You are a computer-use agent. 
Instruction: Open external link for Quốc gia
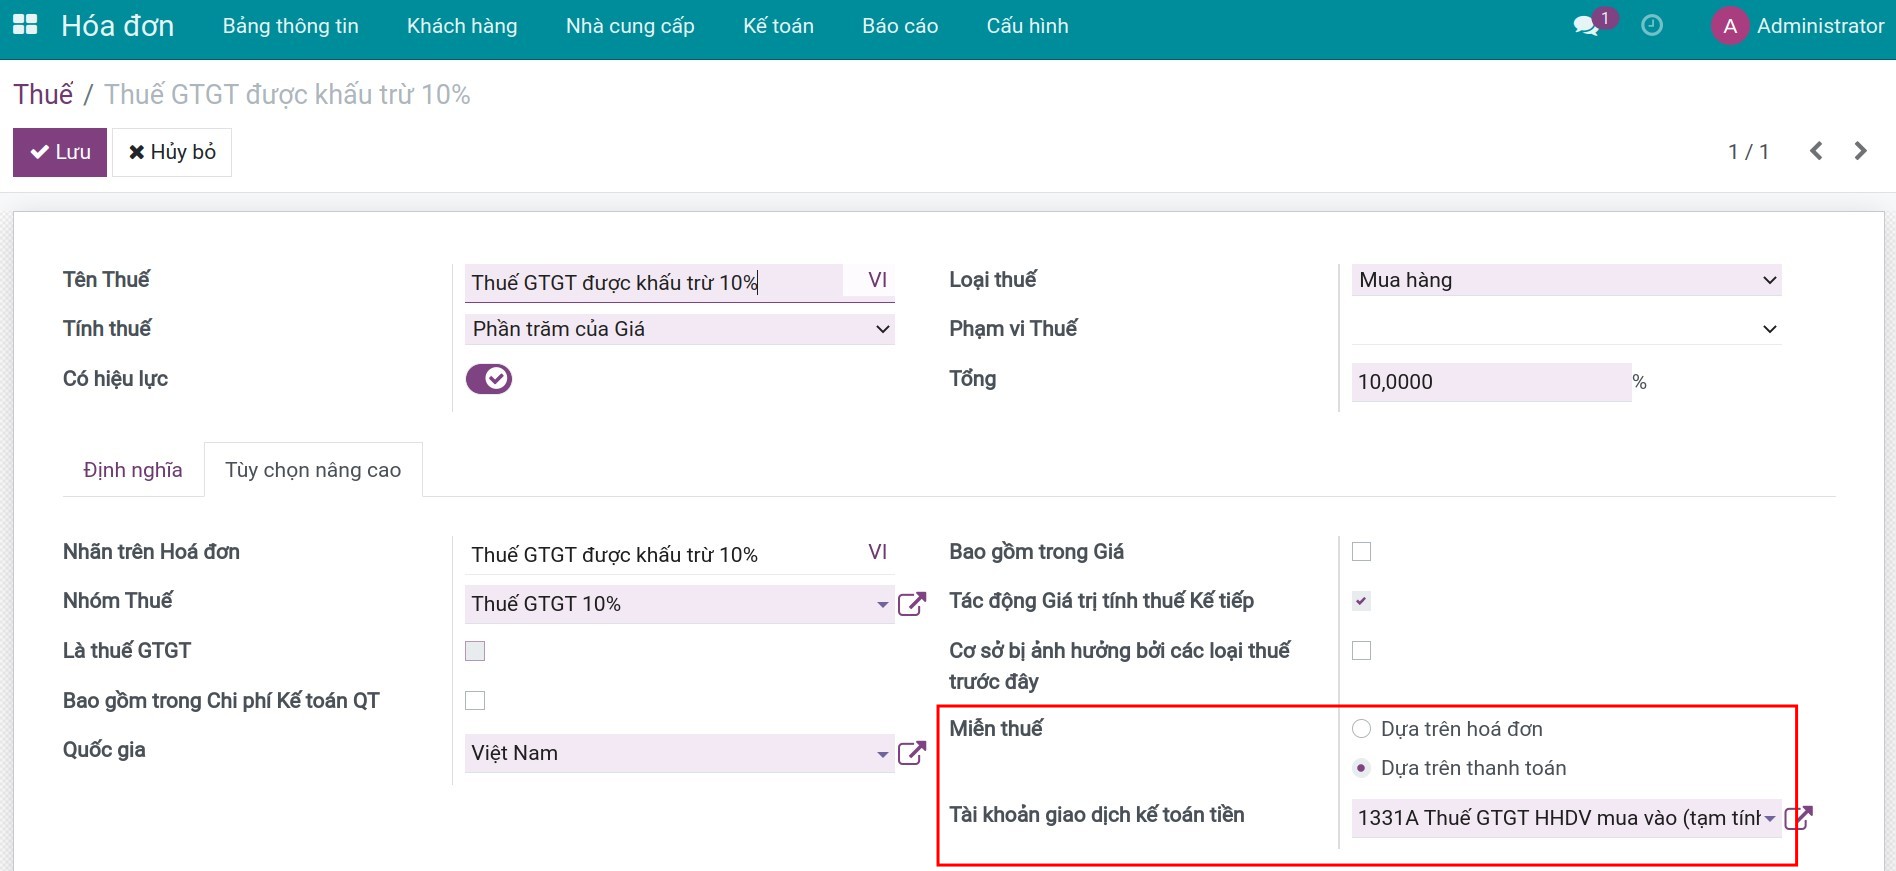coord(911,753)
